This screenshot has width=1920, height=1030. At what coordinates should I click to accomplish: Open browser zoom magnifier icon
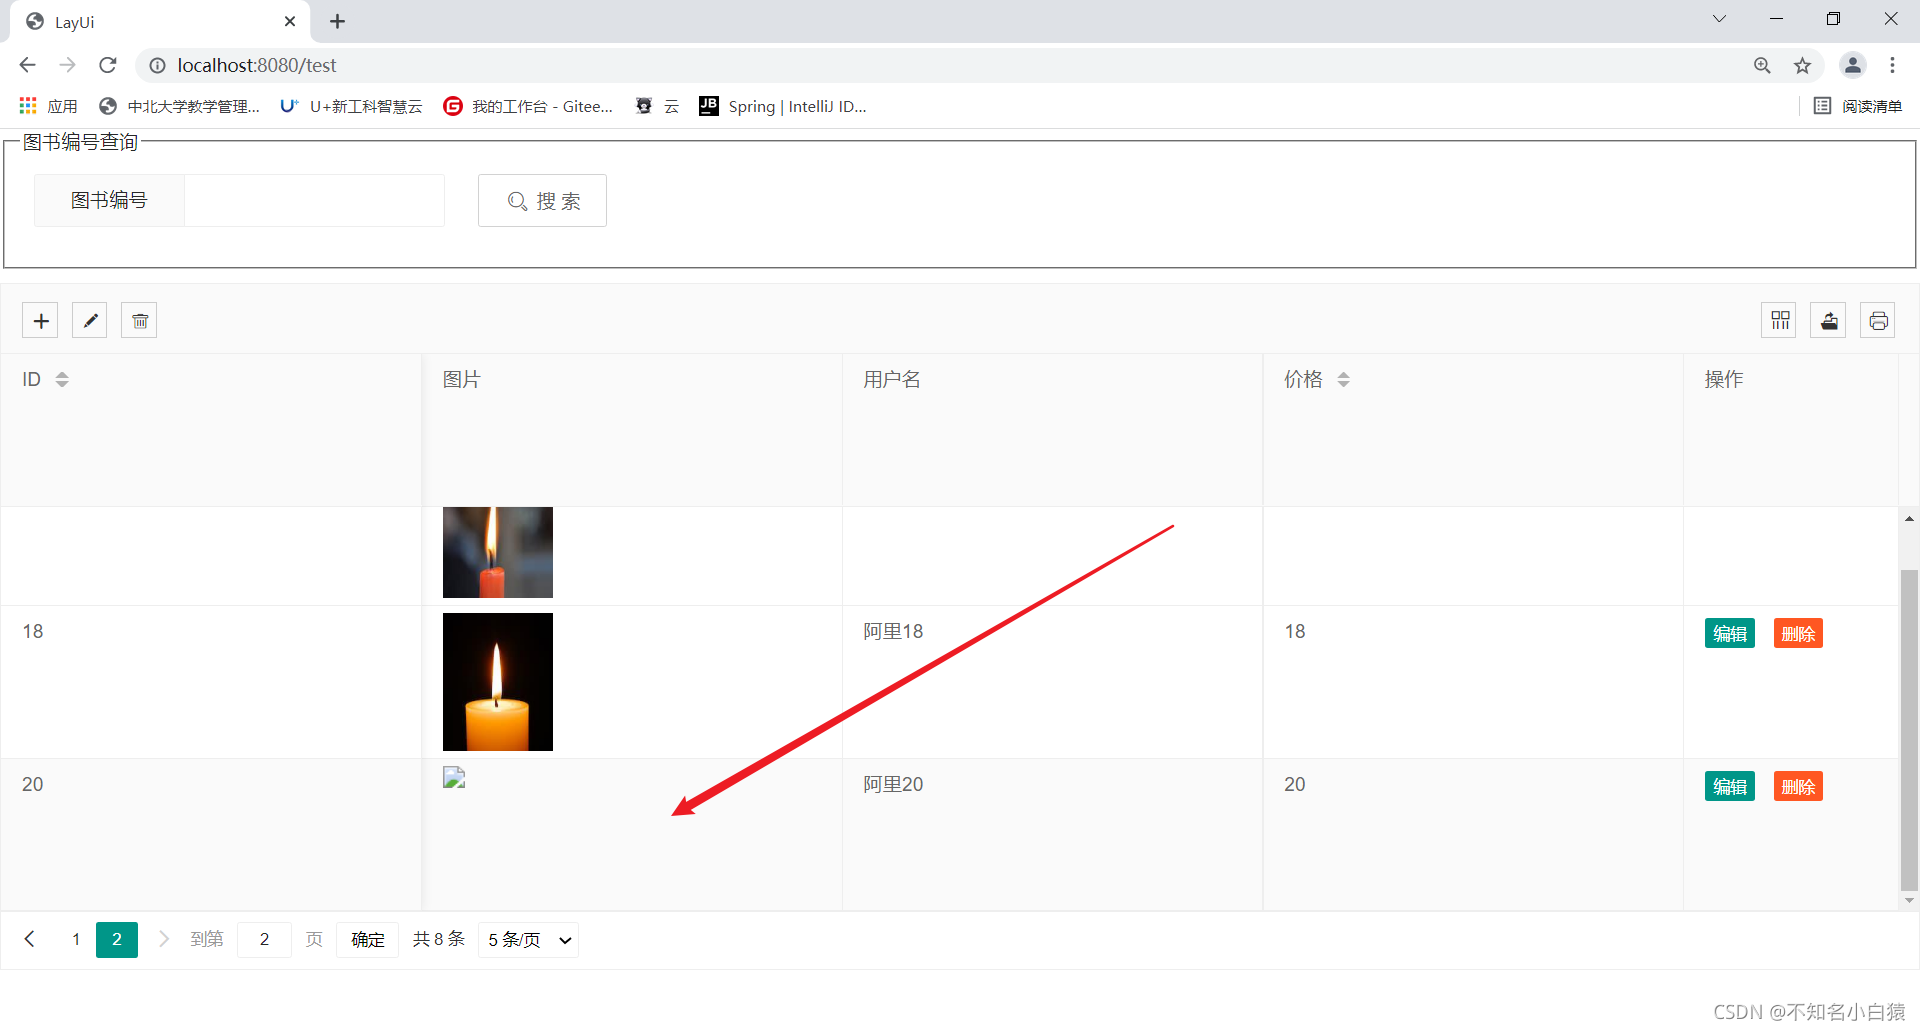click(1762, 65)
